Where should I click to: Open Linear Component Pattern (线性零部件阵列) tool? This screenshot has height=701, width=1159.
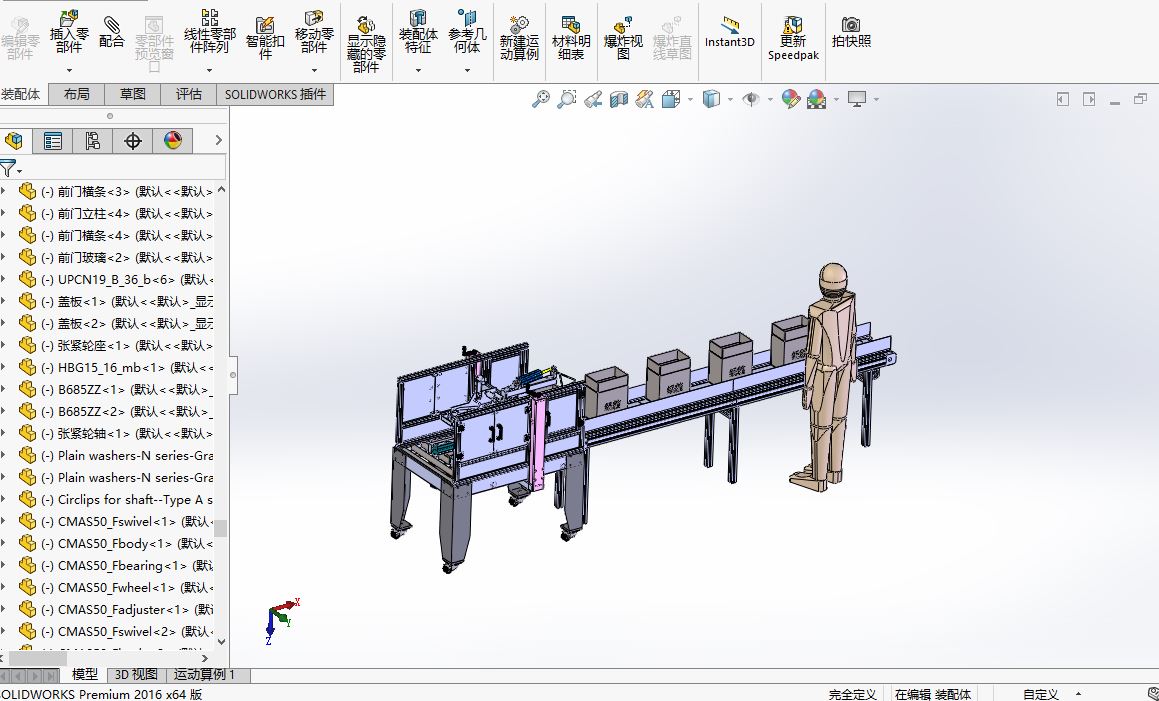click(x=209, y=32)
